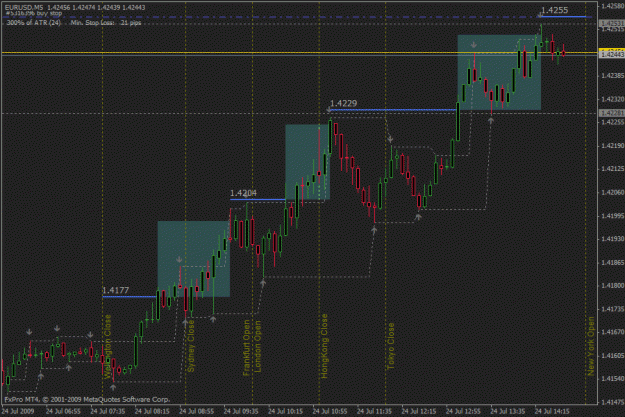This screenshot has width=625, height=417.
Task: Click the 1.41605 price axis value
Action: [x=613, y=355]
